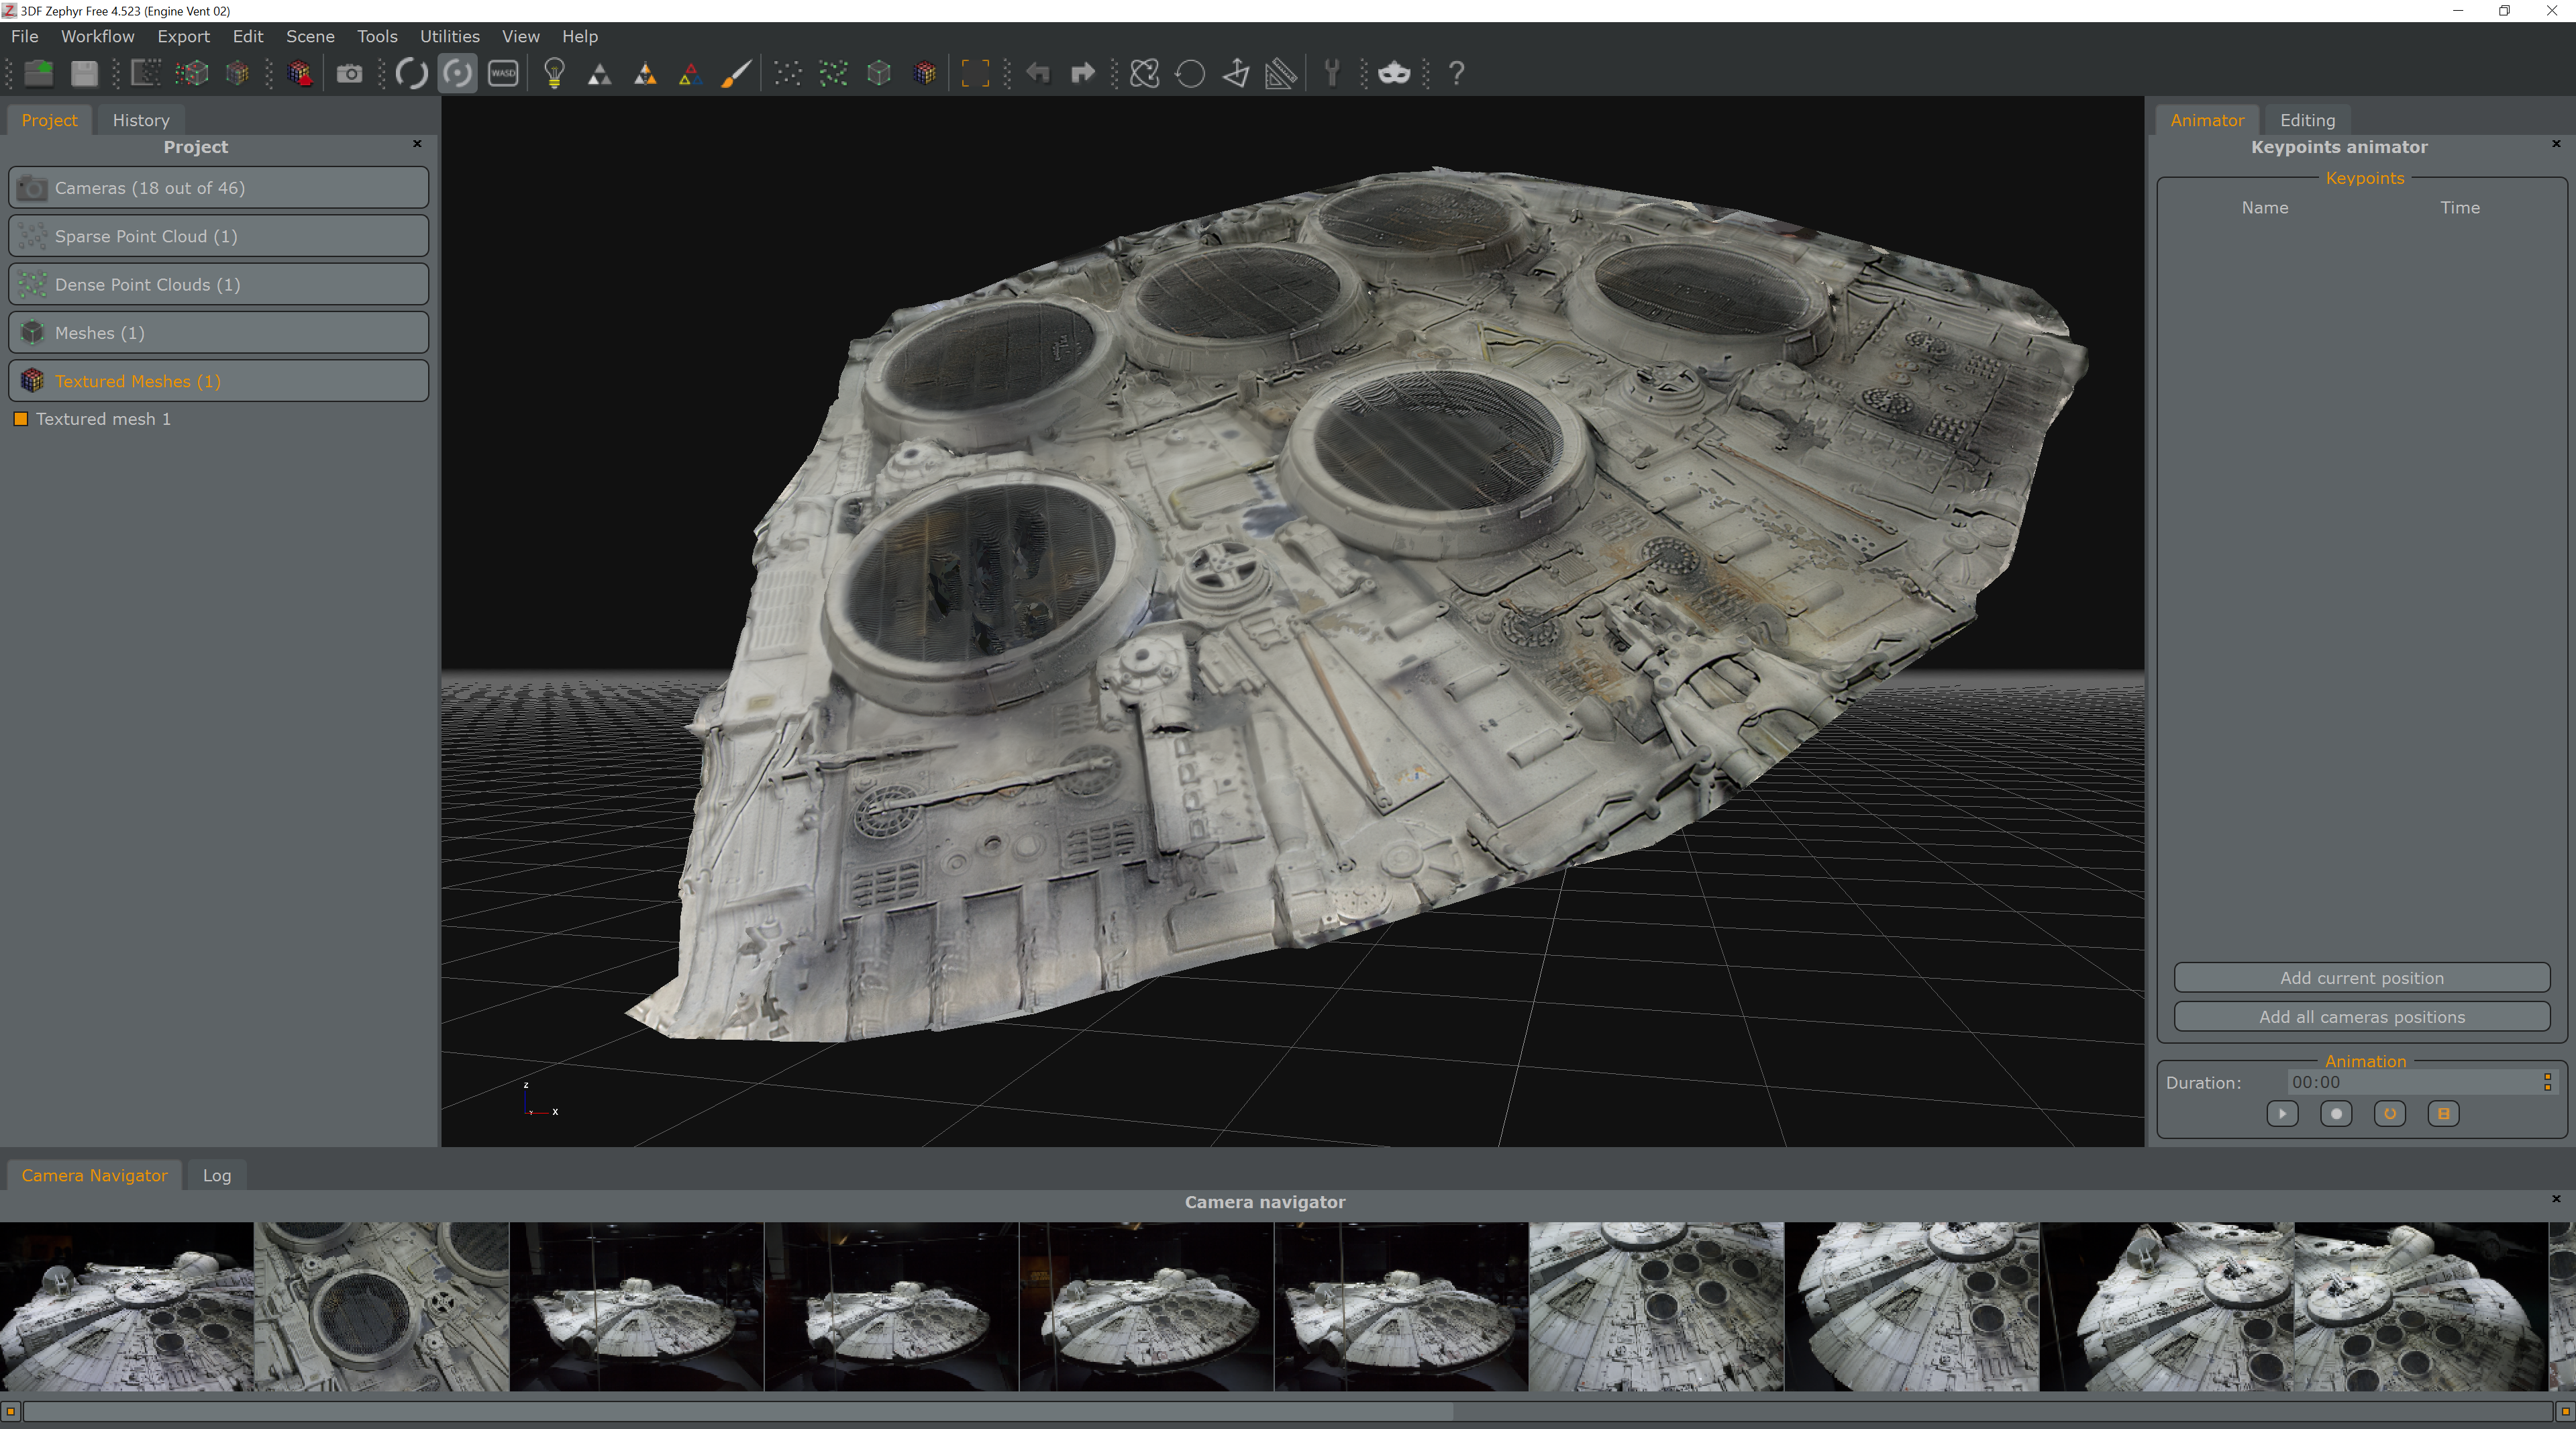Switch to colored wireframe triangles mode

coord(690,73)
